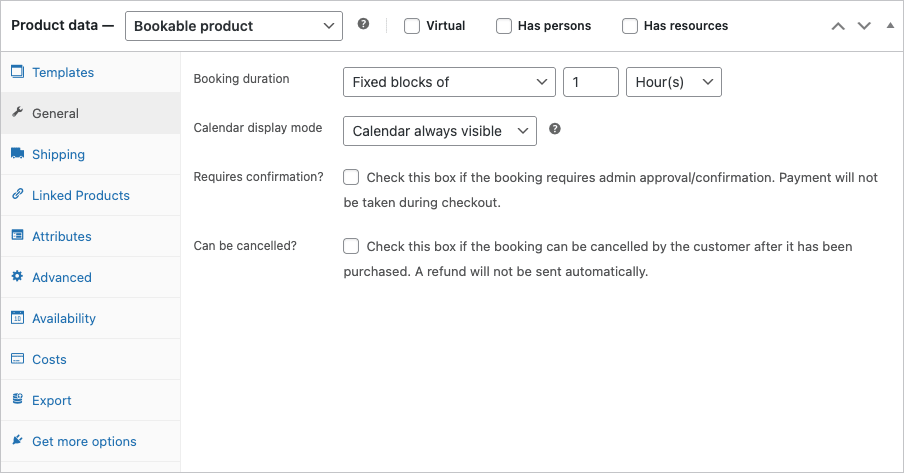Click the calendar icon beside Availability
The width and height of the screenshot is (904, 473).
pos(18,317)
